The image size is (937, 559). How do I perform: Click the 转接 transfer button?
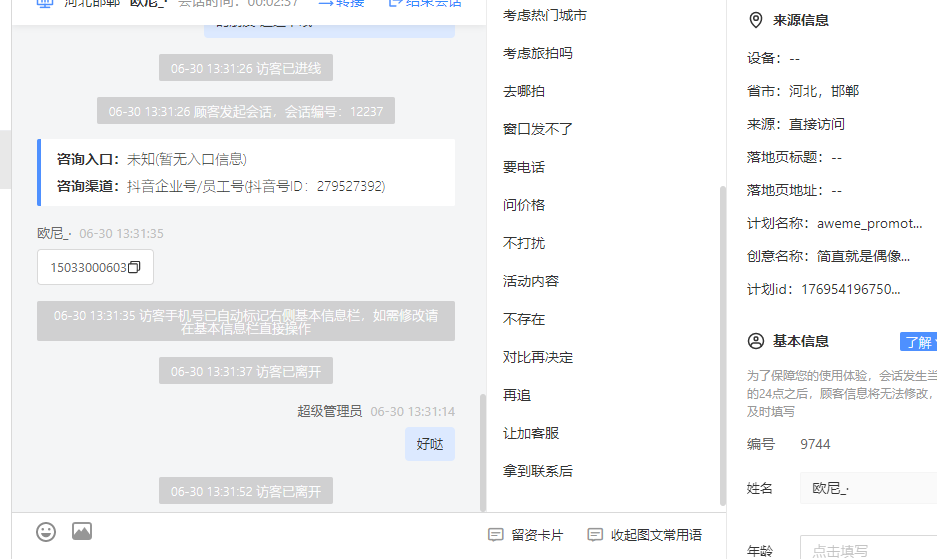point(341,3)
